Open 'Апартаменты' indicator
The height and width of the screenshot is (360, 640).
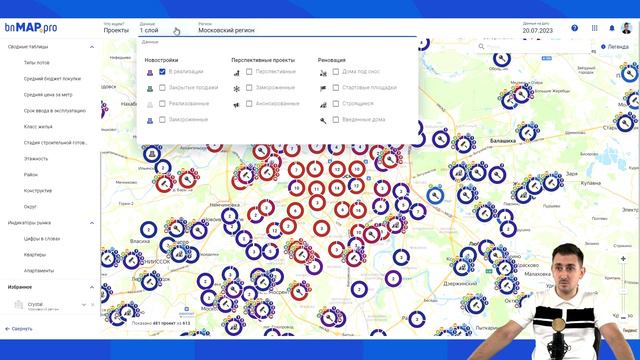pos(39,271)
